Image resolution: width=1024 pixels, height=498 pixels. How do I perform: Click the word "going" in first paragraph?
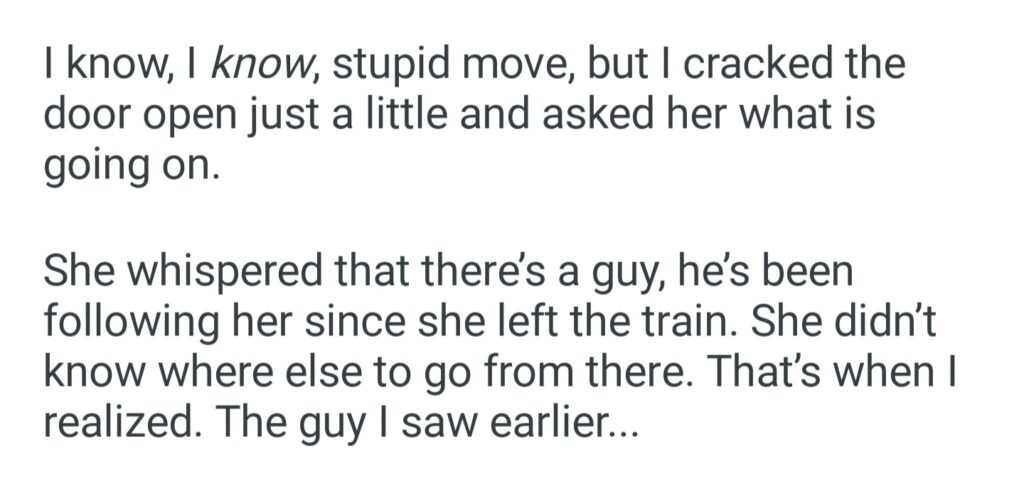point(93,162)
